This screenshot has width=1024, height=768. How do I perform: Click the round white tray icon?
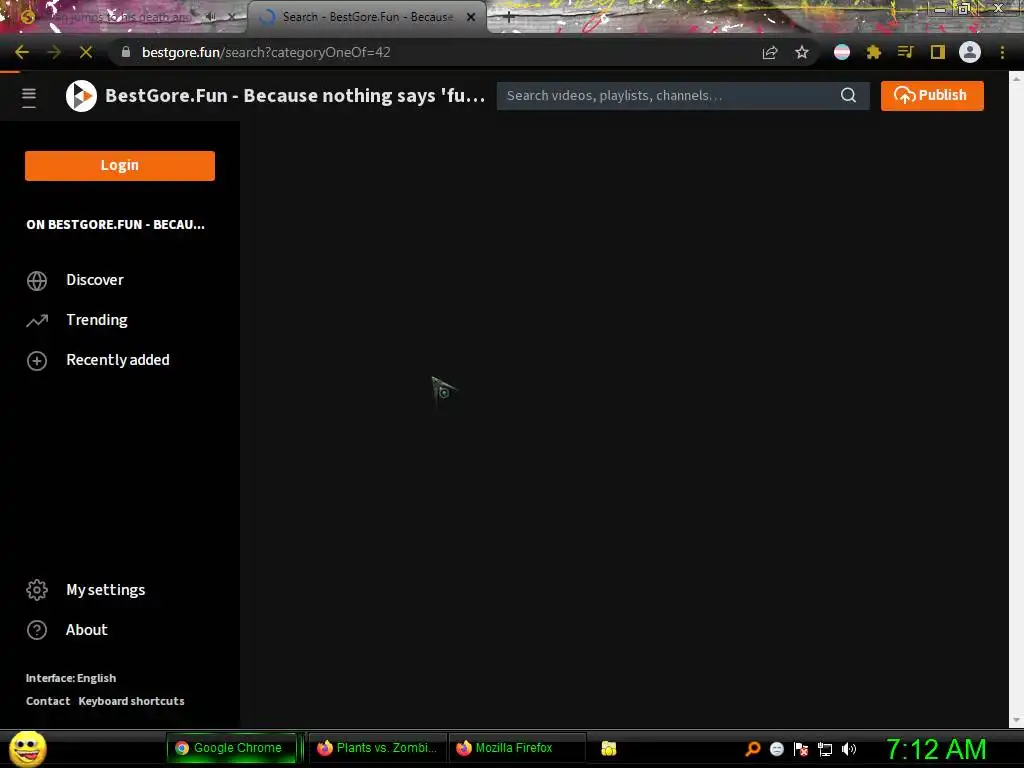pos(776,749)
